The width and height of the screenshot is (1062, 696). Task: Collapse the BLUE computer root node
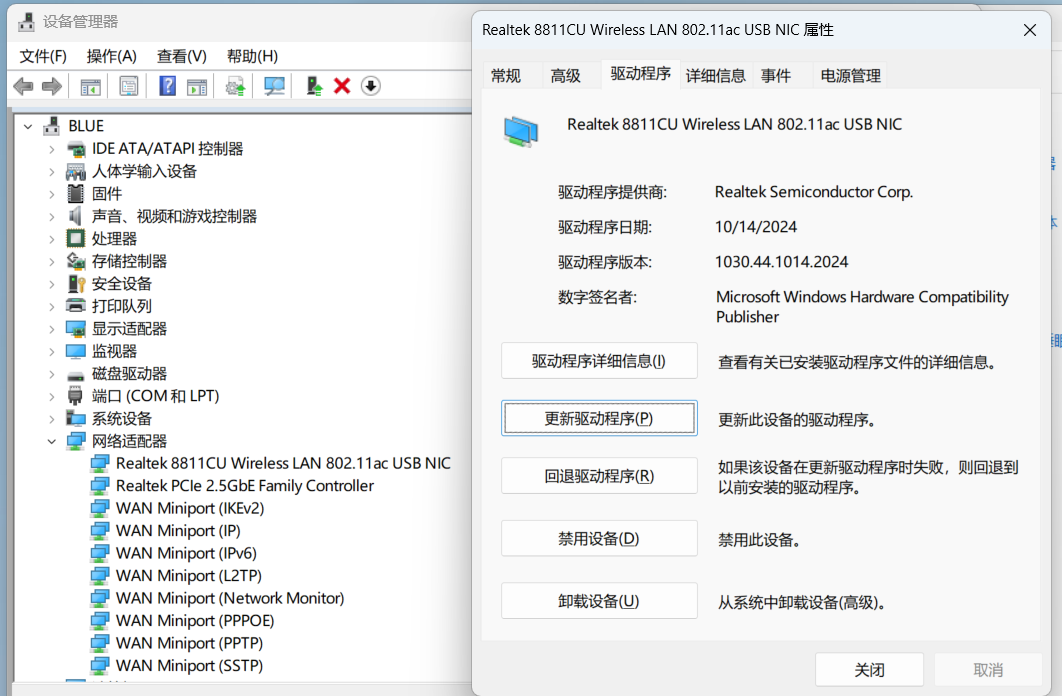point(28,127)
